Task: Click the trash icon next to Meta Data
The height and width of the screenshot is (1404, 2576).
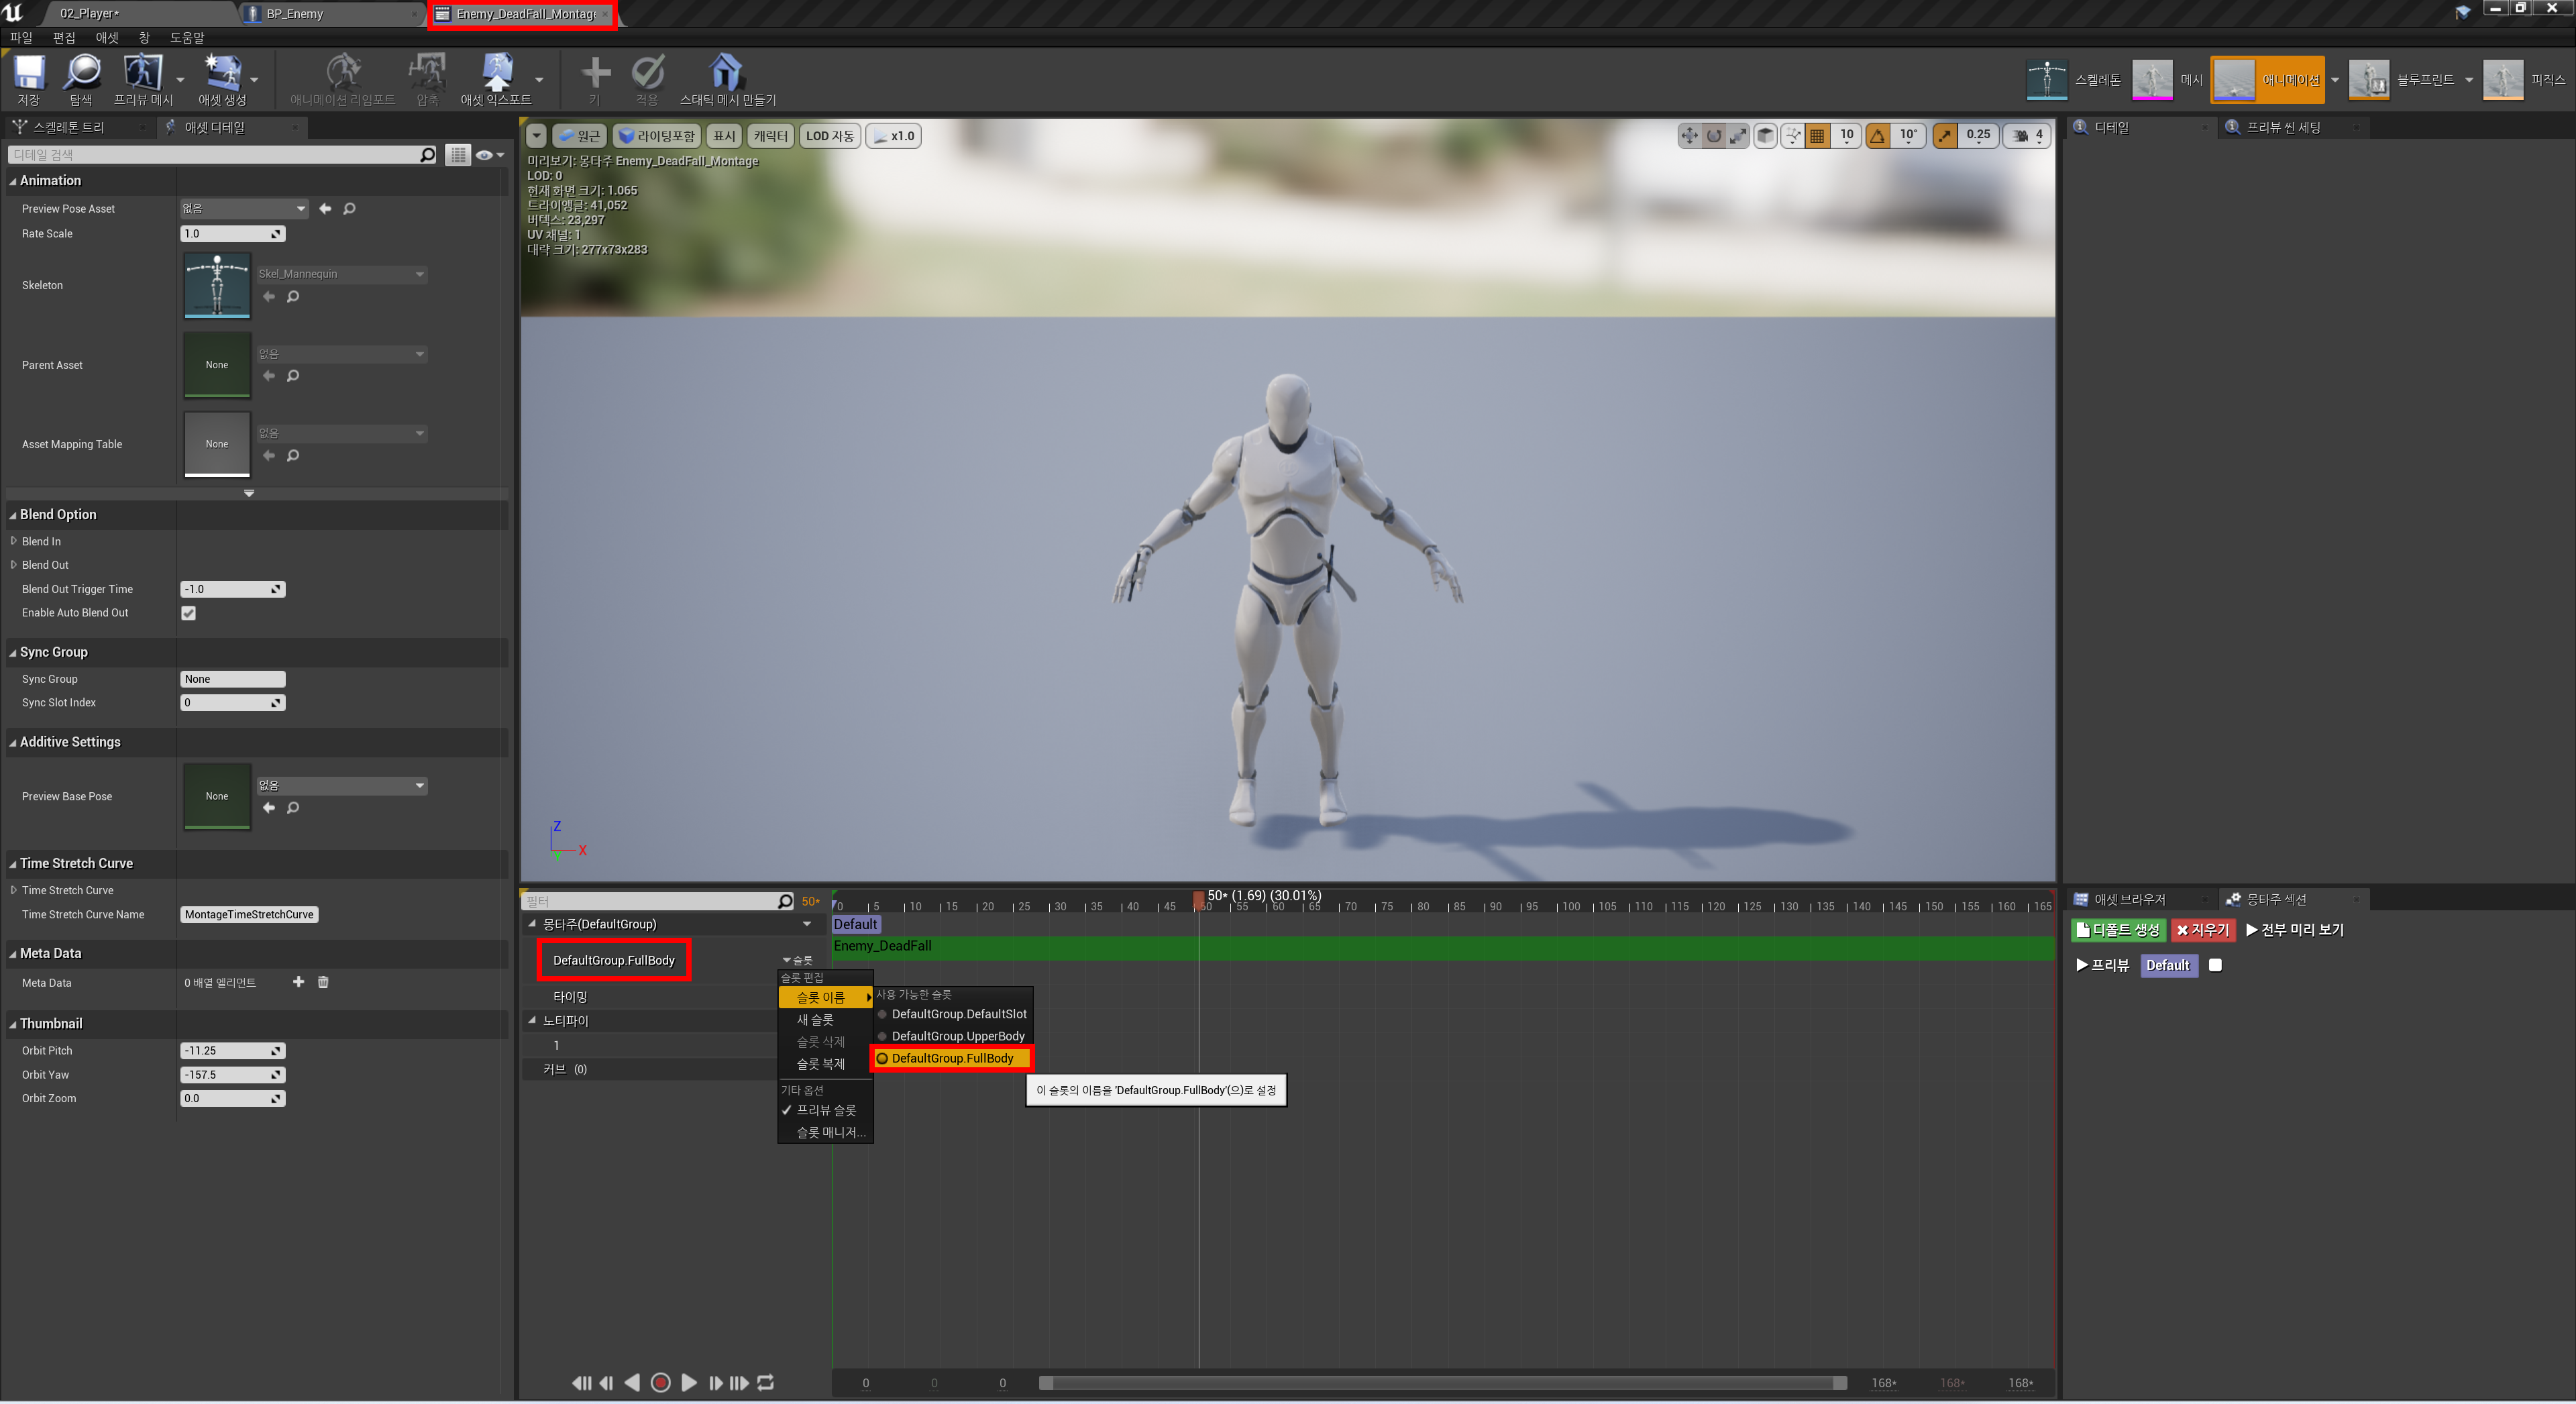Action: pyautogui.click(x=323, y=982)
